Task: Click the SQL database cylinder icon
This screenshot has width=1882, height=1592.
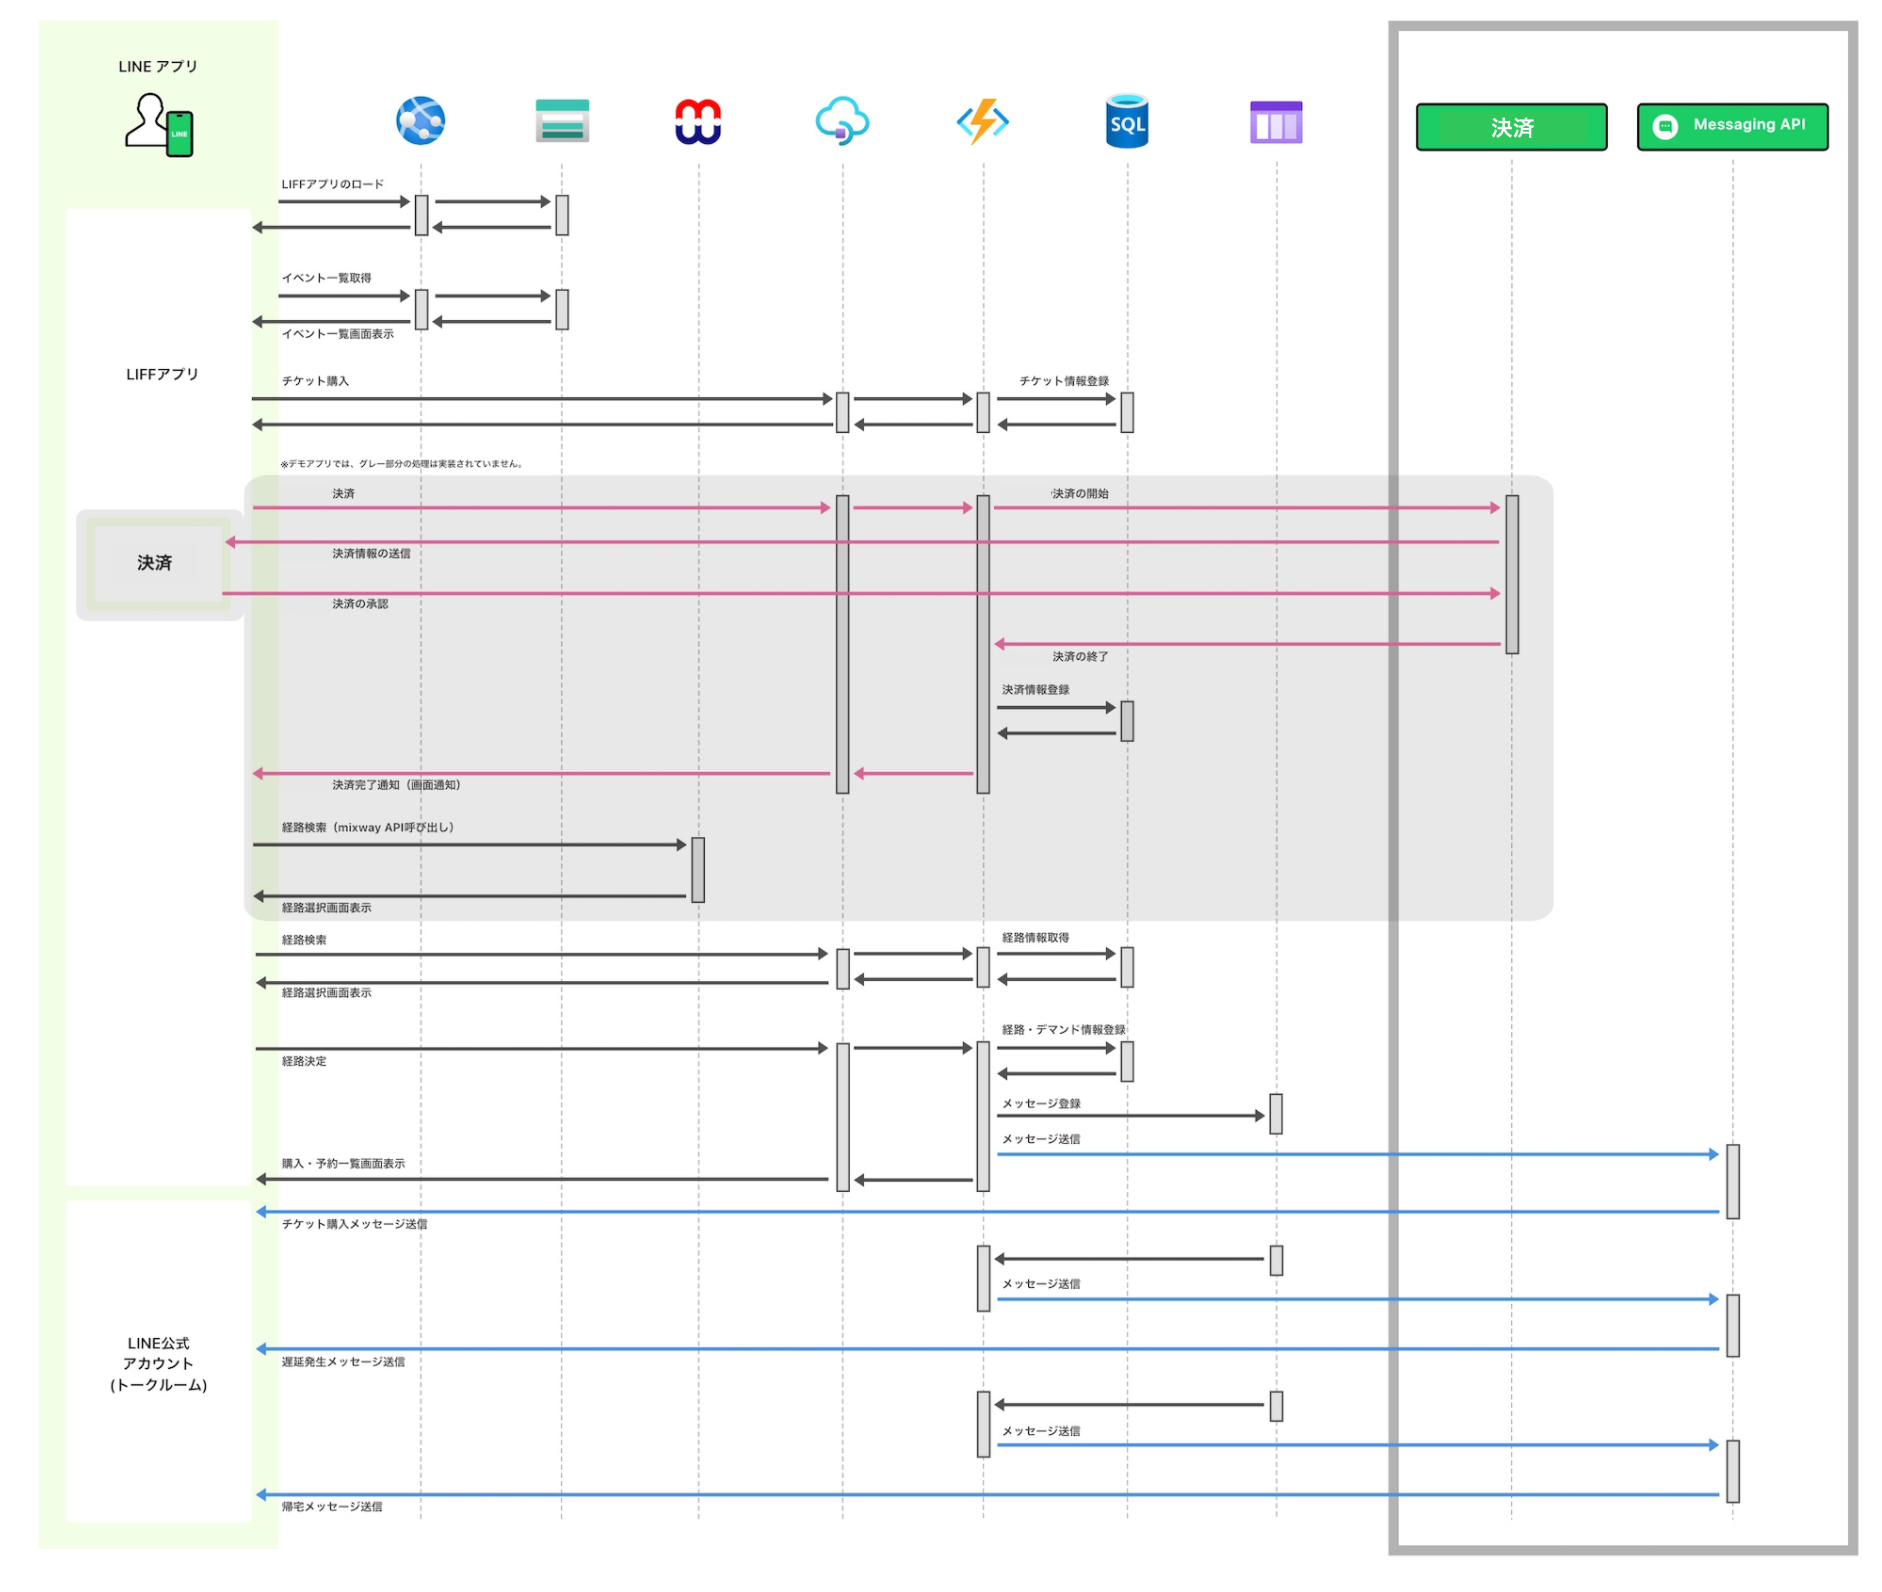Action: pyautogui.click(x=1126, y=122)
